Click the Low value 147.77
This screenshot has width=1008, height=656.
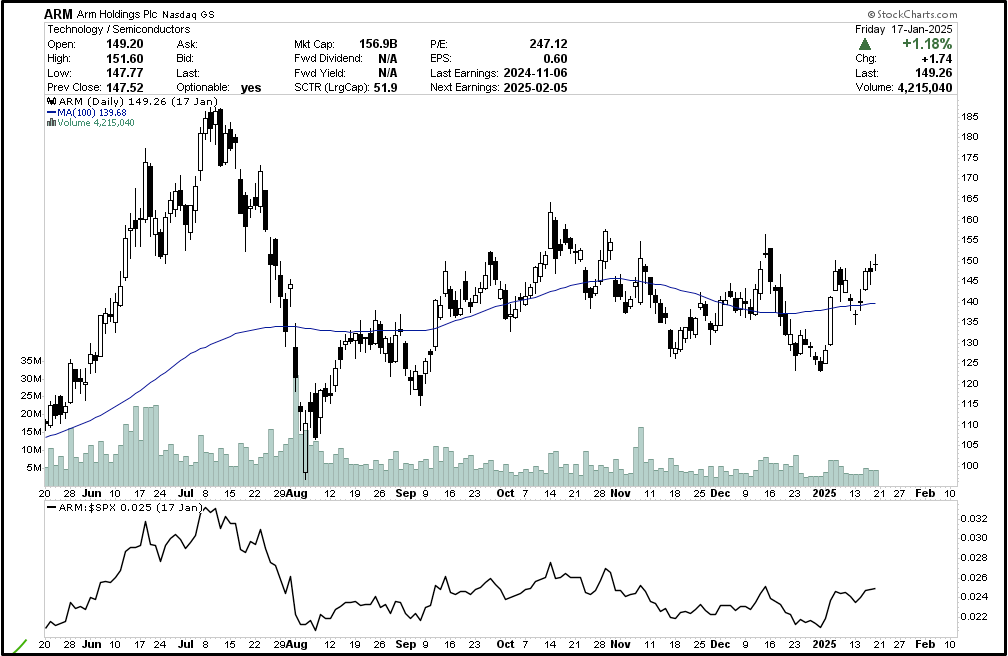pyautogui.click(x=125, y=73)
